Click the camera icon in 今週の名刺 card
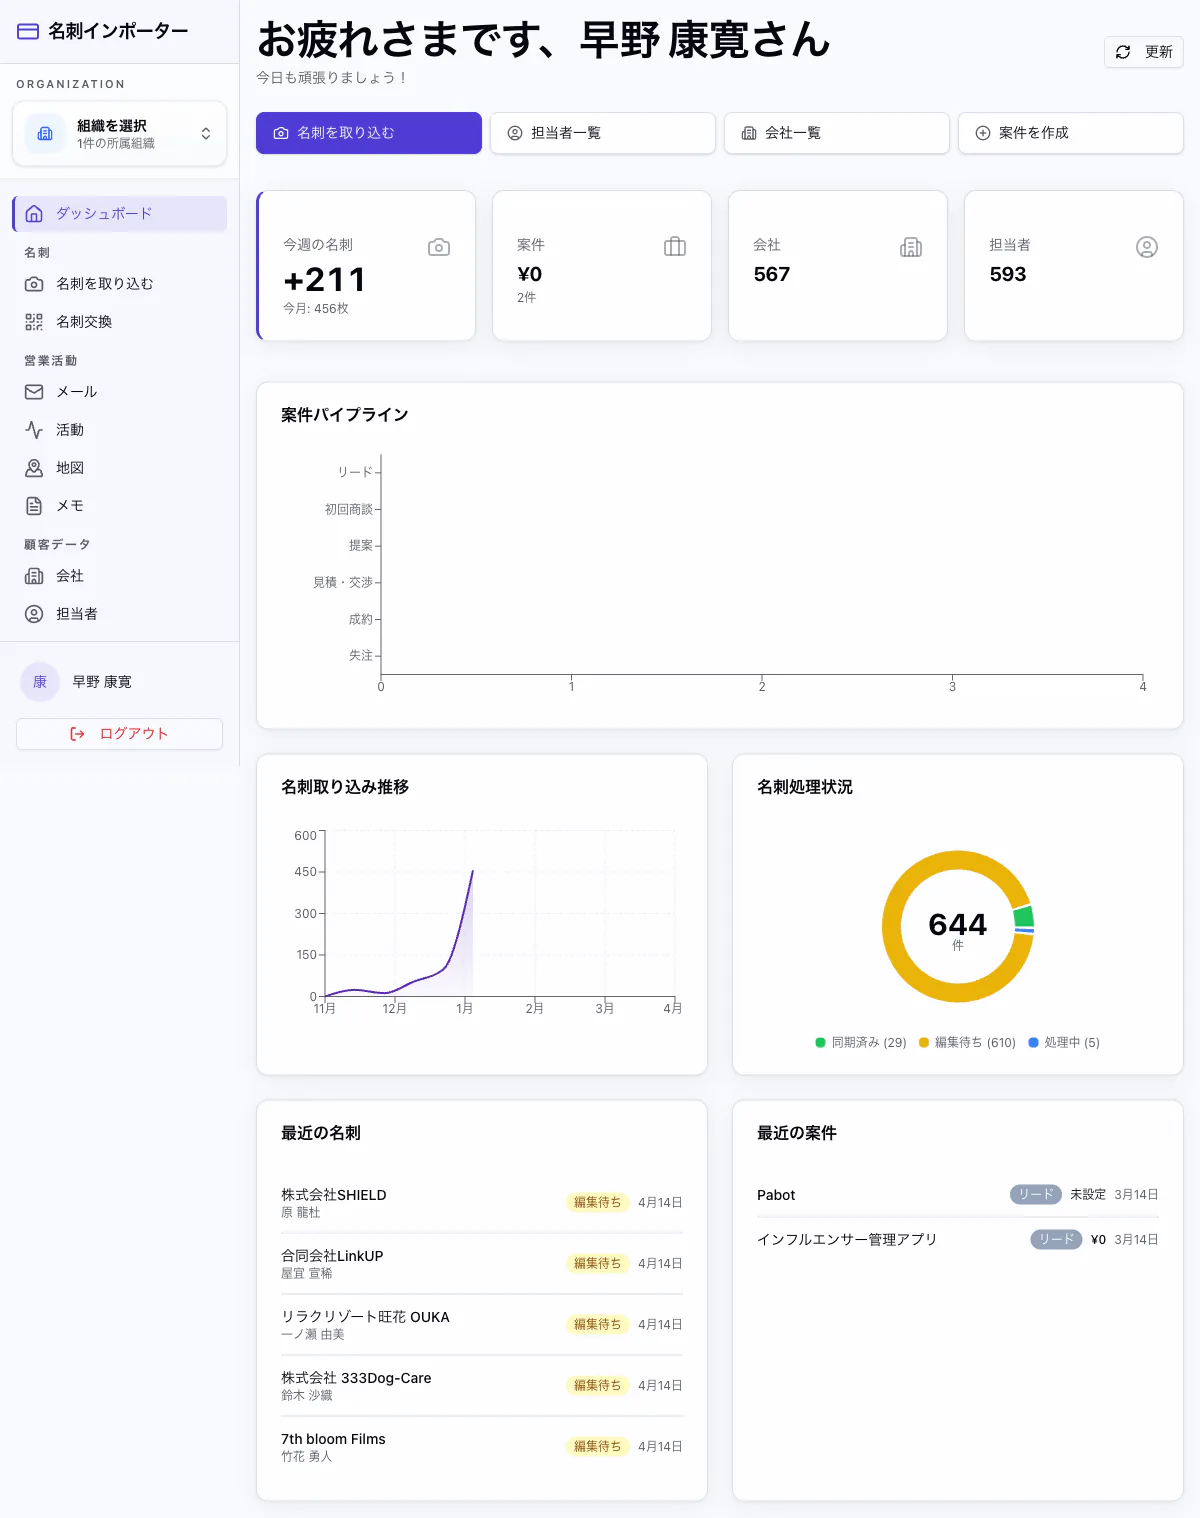 [439, 247]
